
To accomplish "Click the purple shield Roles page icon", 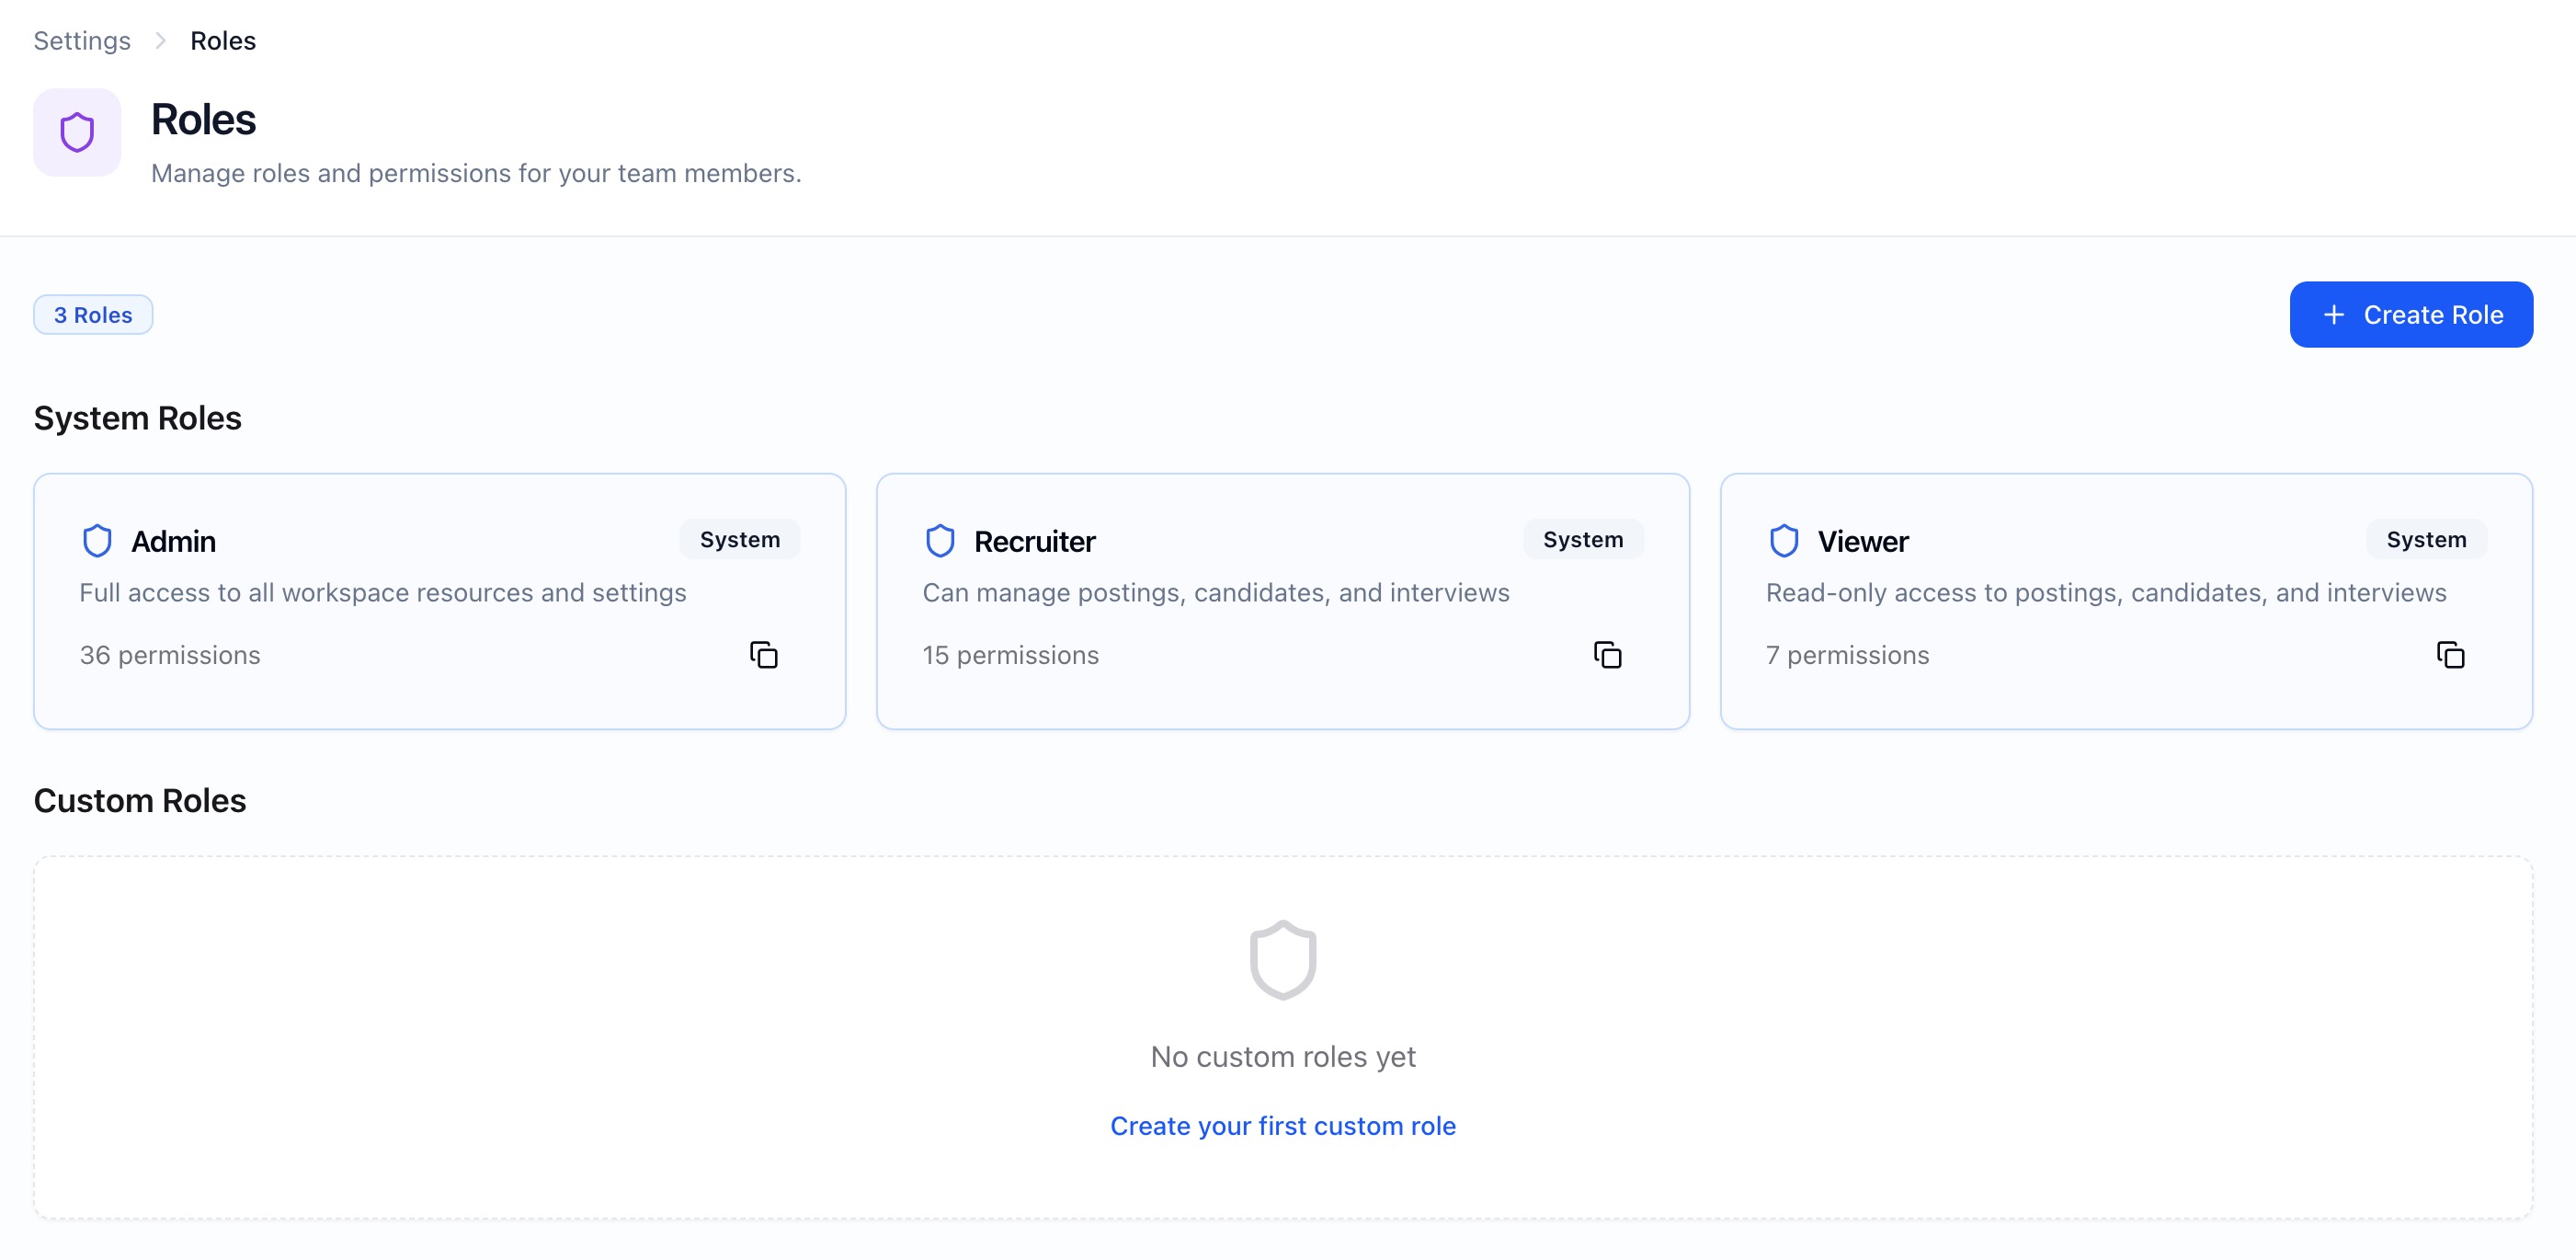I will [x=77, y=132].
